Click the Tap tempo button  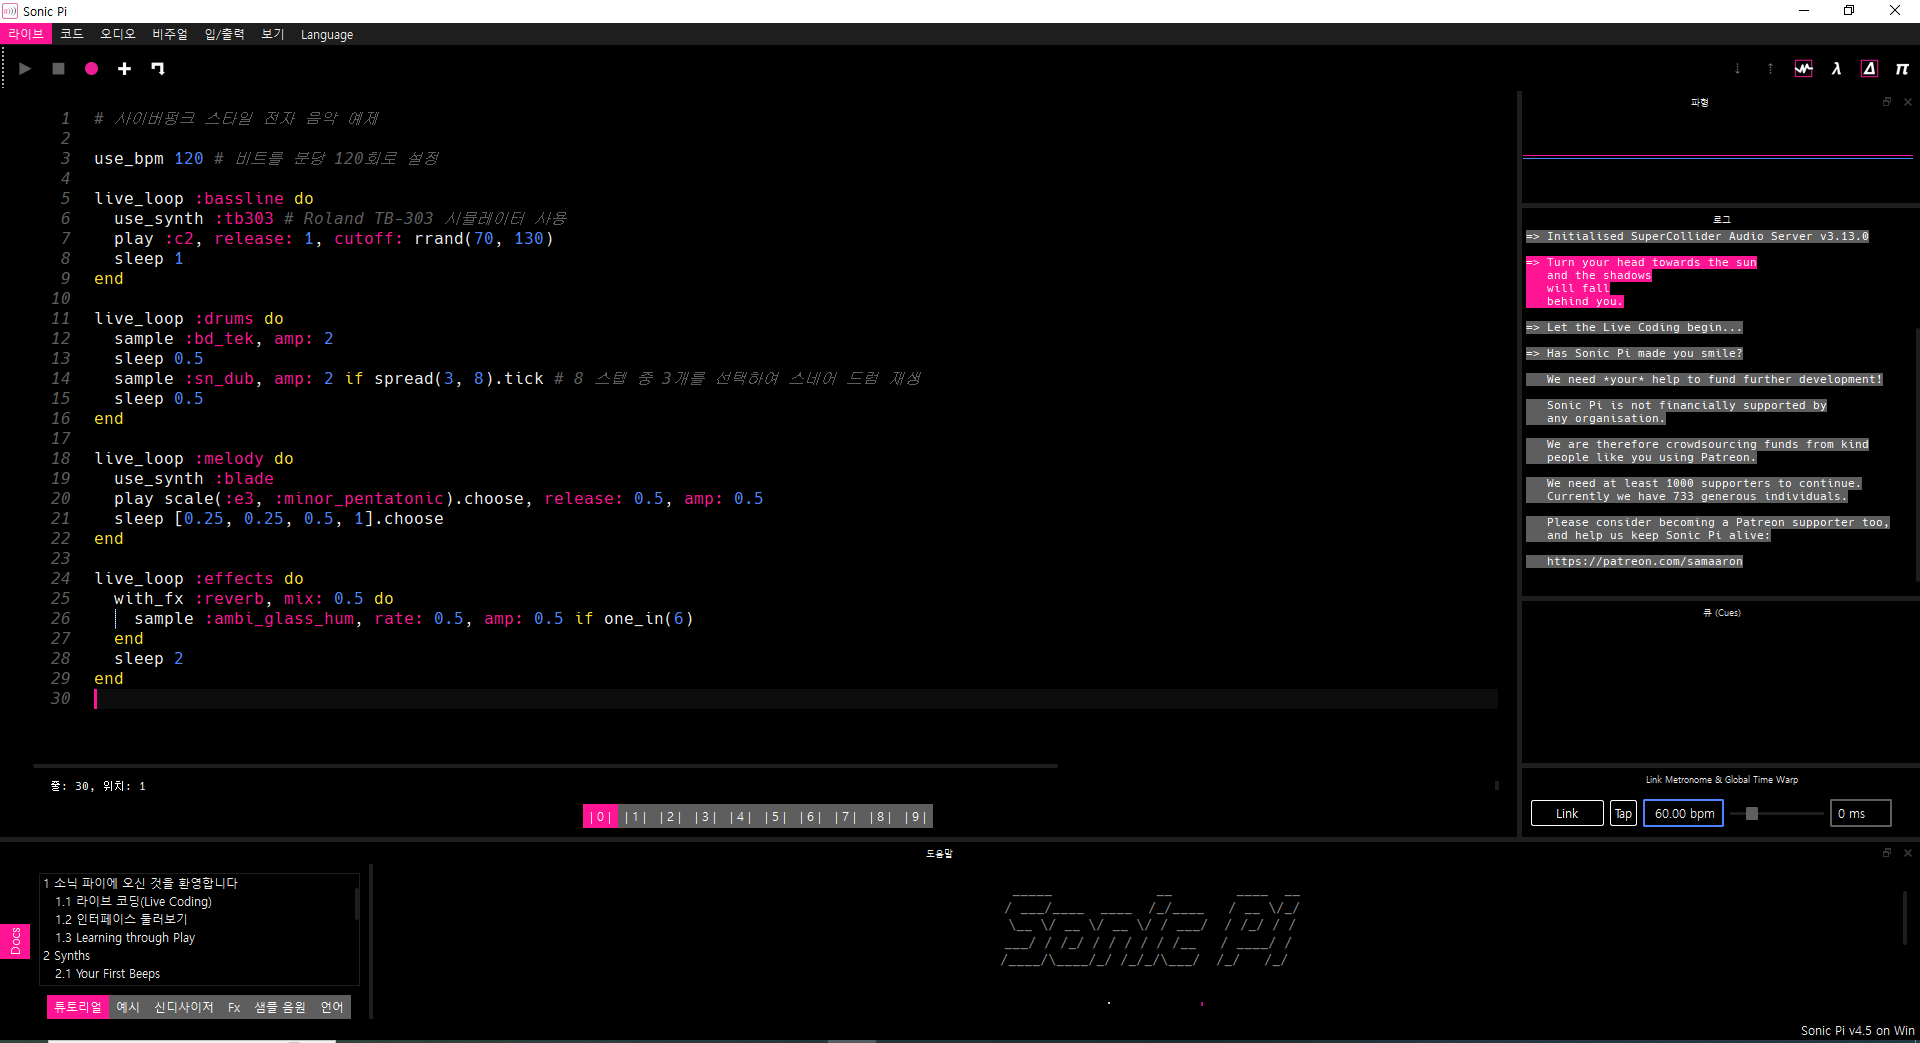click(1623, 813)
